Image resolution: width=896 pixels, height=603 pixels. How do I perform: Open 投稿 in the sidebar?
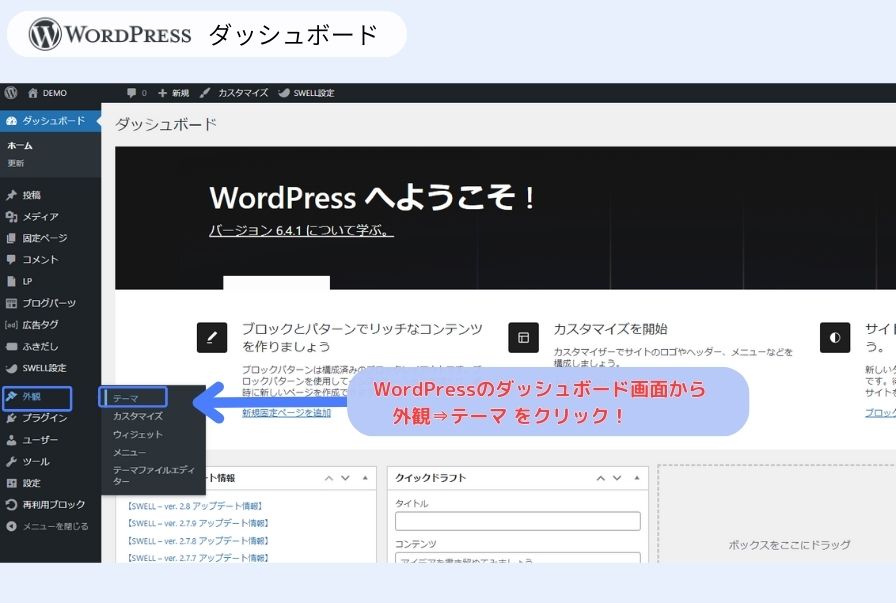click(50, 195)
